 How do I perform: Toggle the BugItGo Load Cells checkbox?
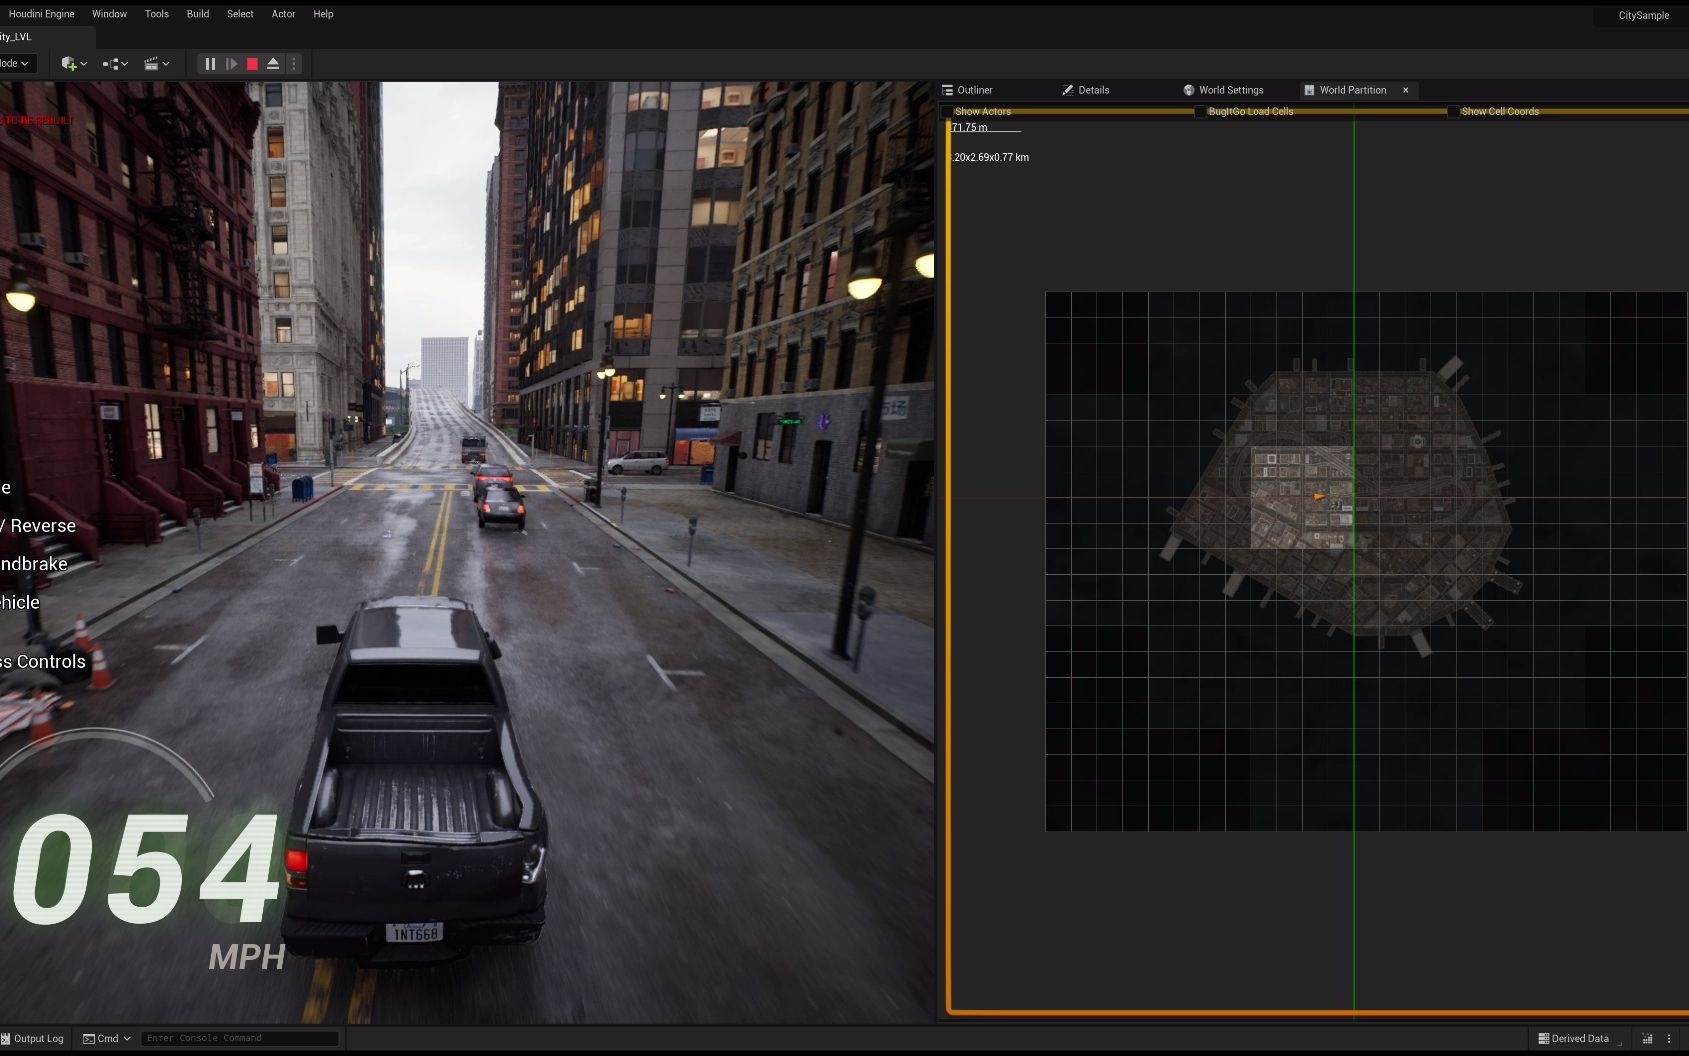pos(1200,112)
